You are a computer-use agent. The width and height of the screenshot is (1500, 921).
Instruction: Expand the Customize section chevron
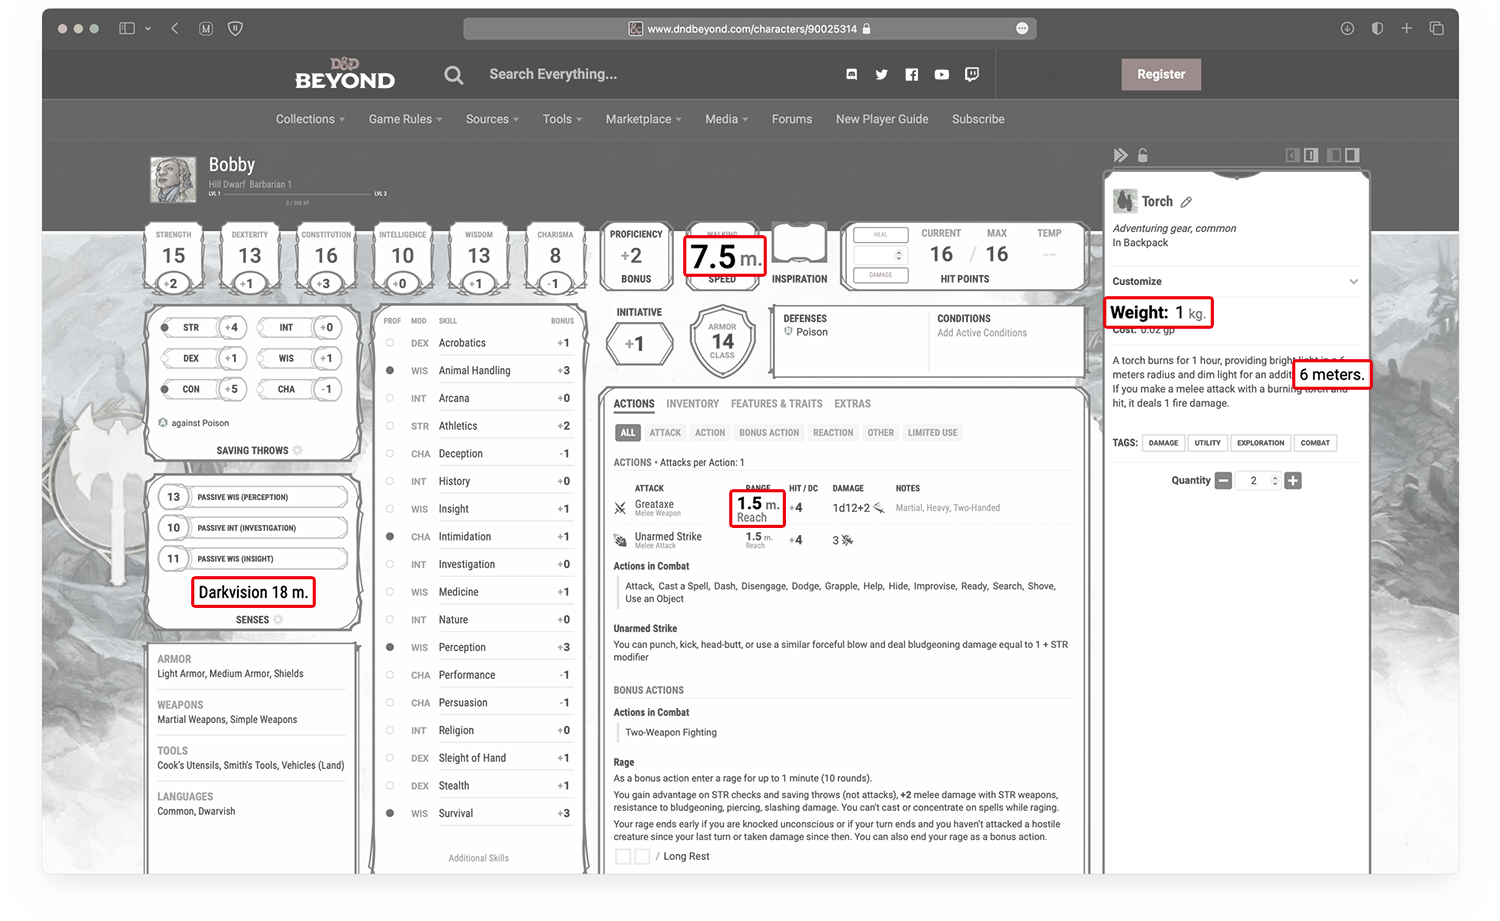[1353, 282]
